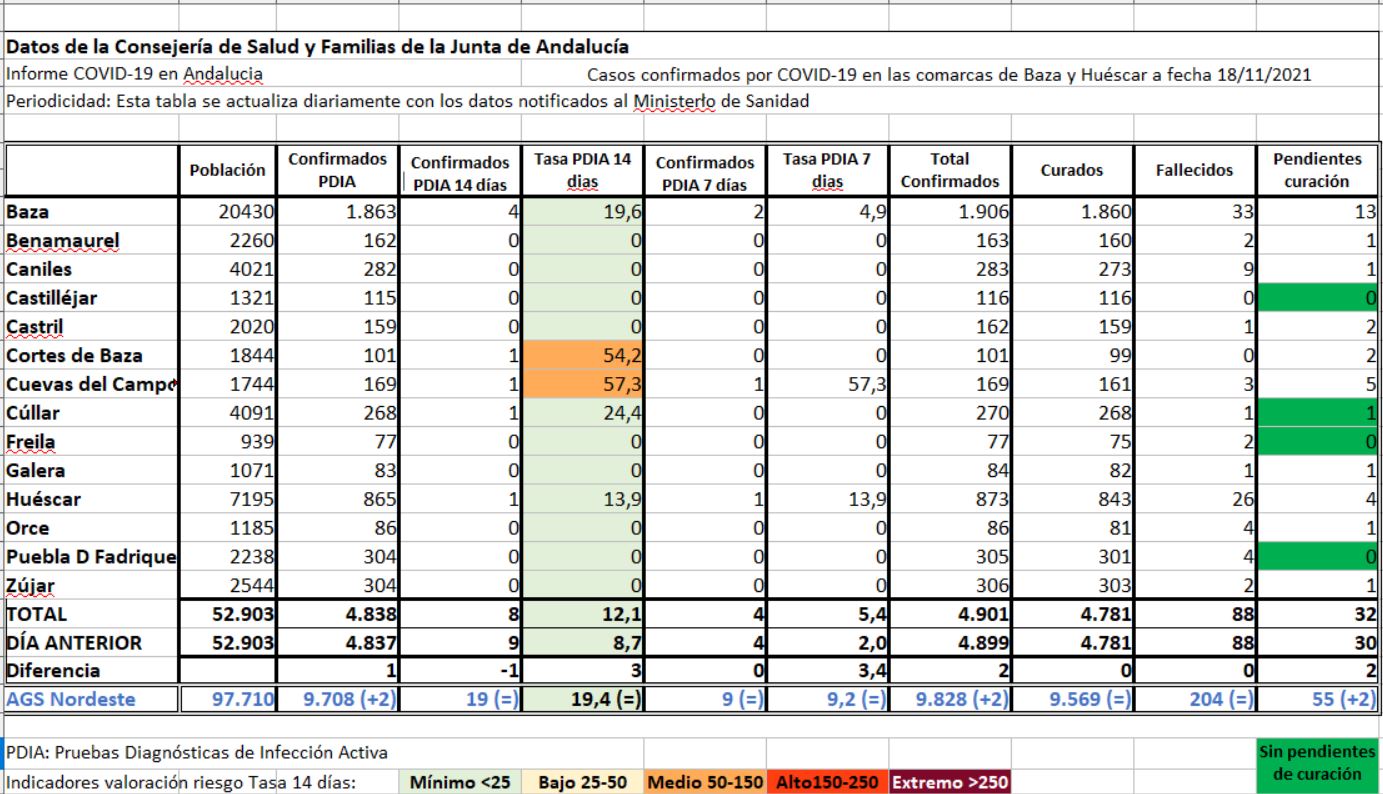The image size is (1383, 794).
Task: Select the TOTAL row label cell
Action: (91, 615)
